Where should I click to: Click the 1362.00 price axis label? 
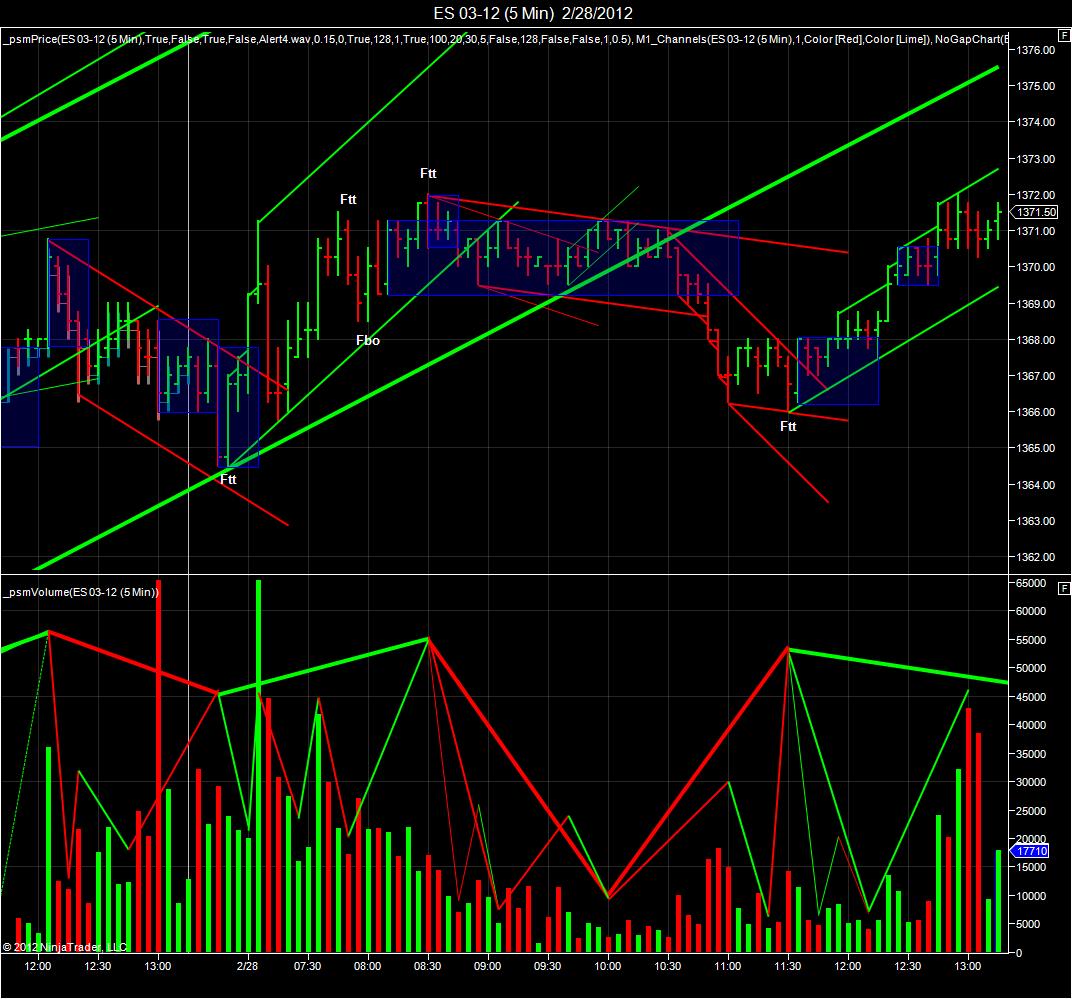coord(1036,557)
